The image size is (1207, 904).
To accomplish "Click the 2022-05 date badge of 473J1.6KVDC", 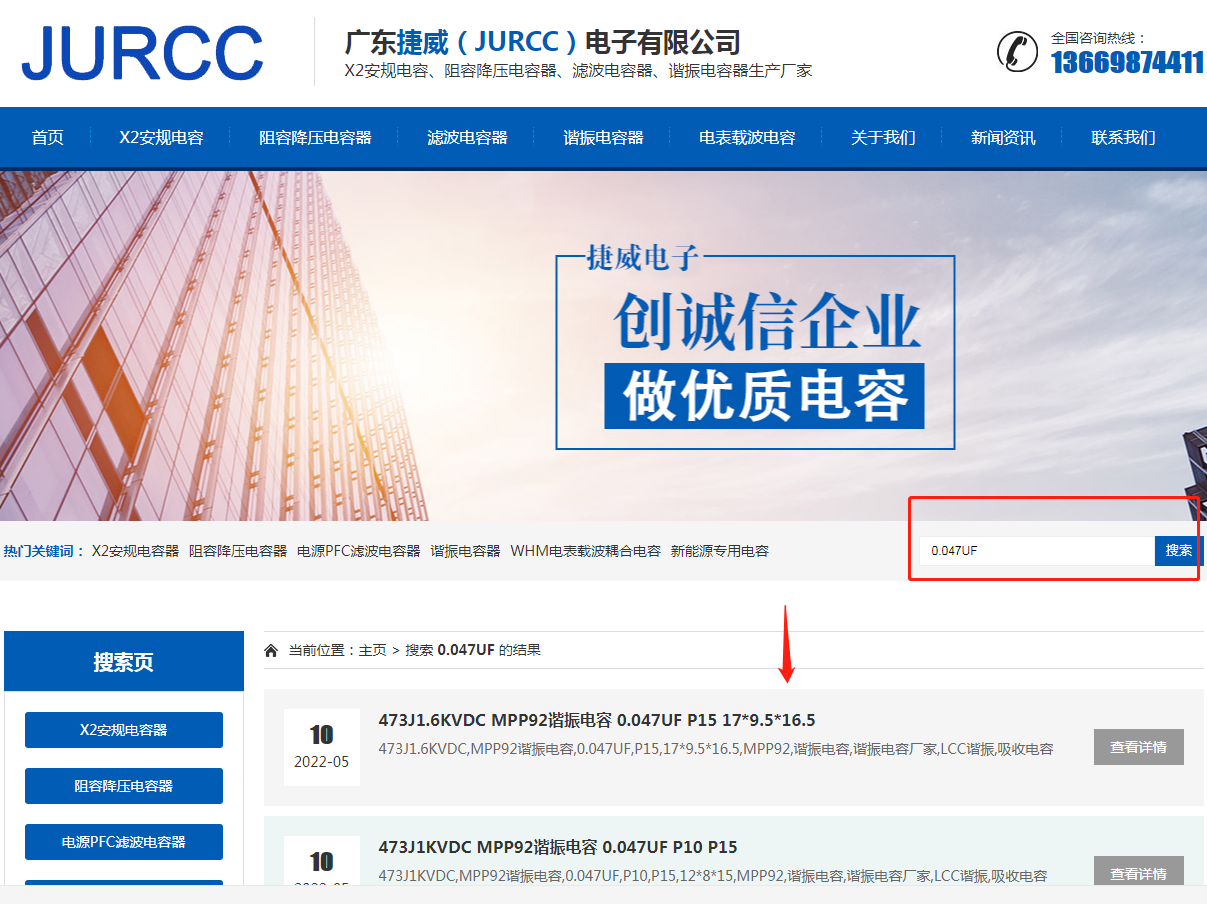I will (322, 747).
